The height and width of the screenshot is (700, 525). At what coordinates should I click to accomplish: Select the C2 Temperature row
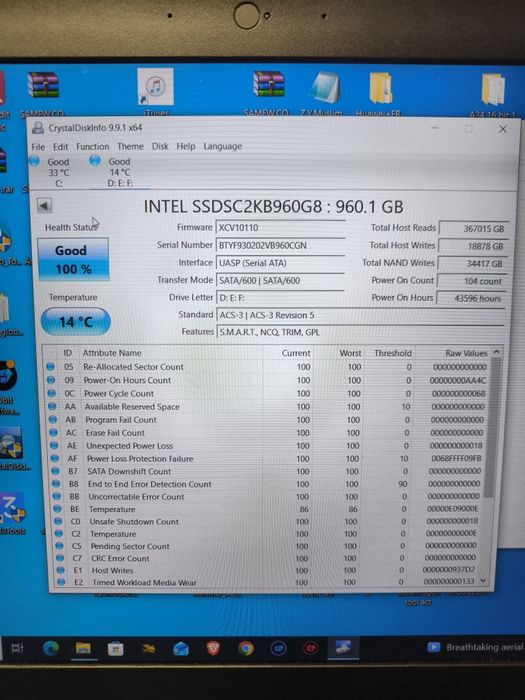[x=267, y=534]
